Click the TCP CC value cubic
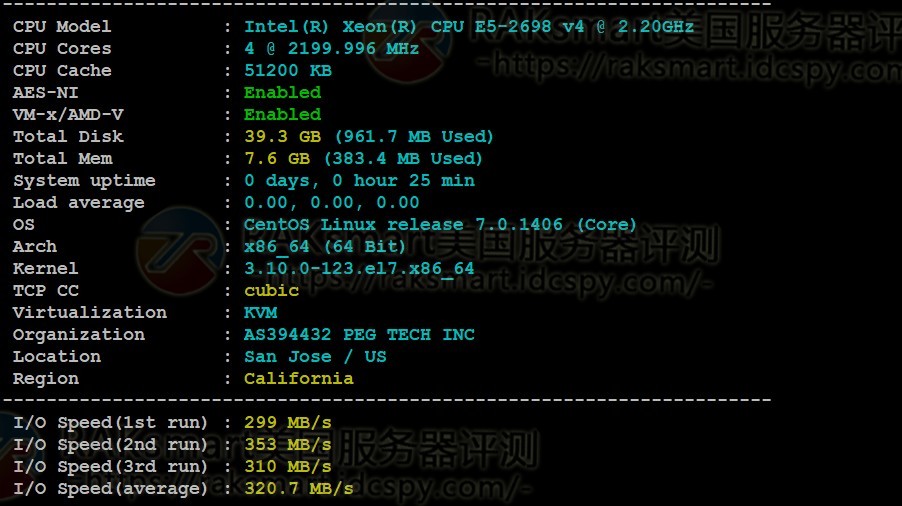Screen dimensions: 902x506 (272, 290)
